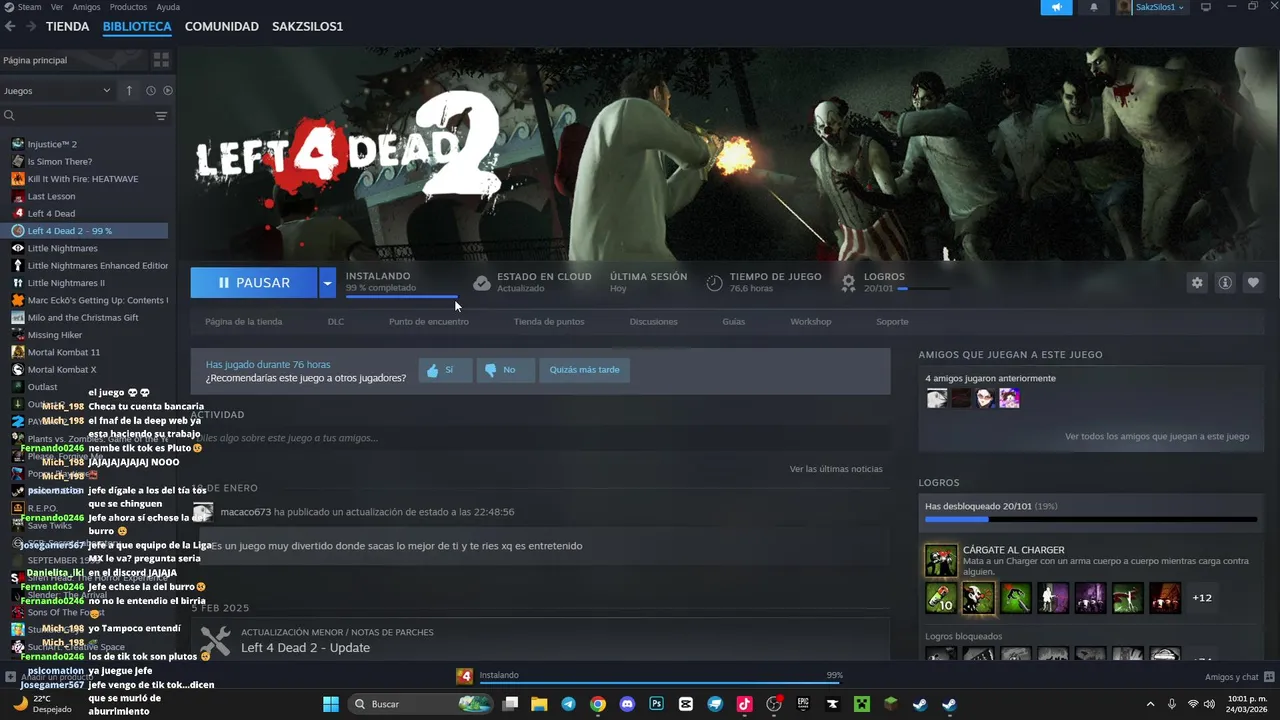This screenshot has width=1280, height=720.
Task: Switch library to grid collections view
Action: point(161,60)
